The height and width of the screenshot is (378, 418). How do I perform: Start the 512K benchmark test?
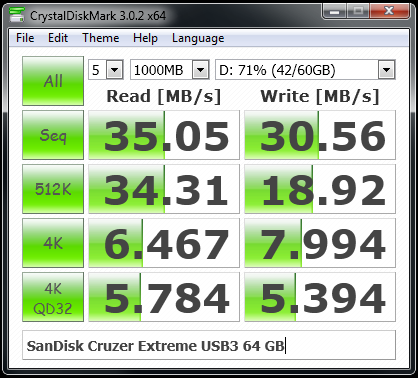(53, 189)
